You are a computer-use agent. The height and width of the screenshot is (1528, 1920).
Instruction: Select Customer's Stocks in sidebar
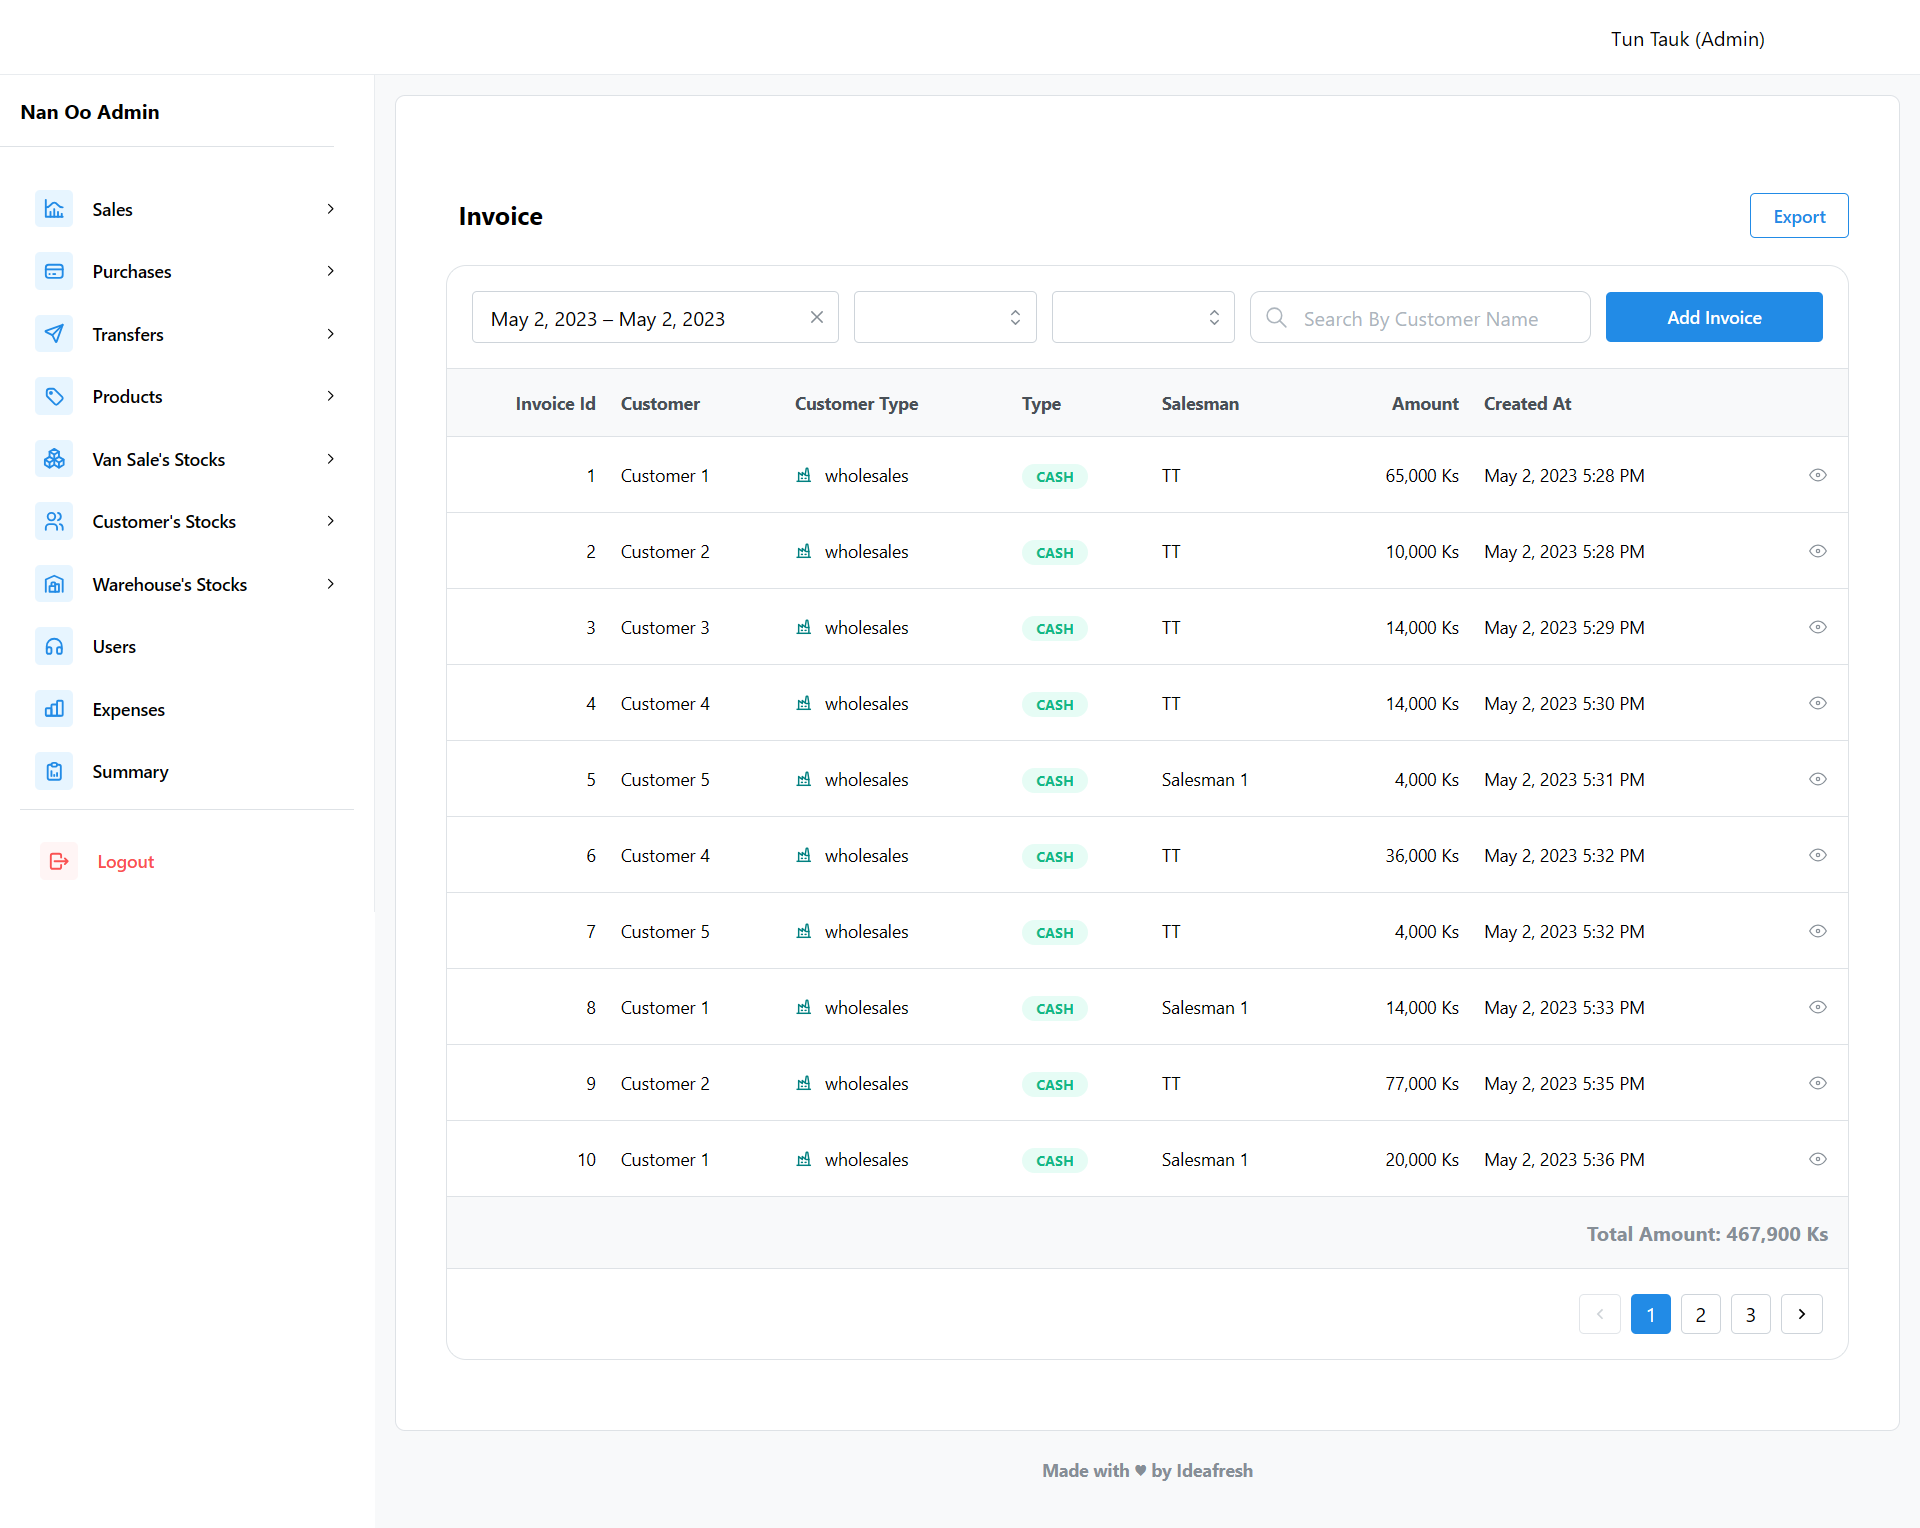[x=164, y=522]
